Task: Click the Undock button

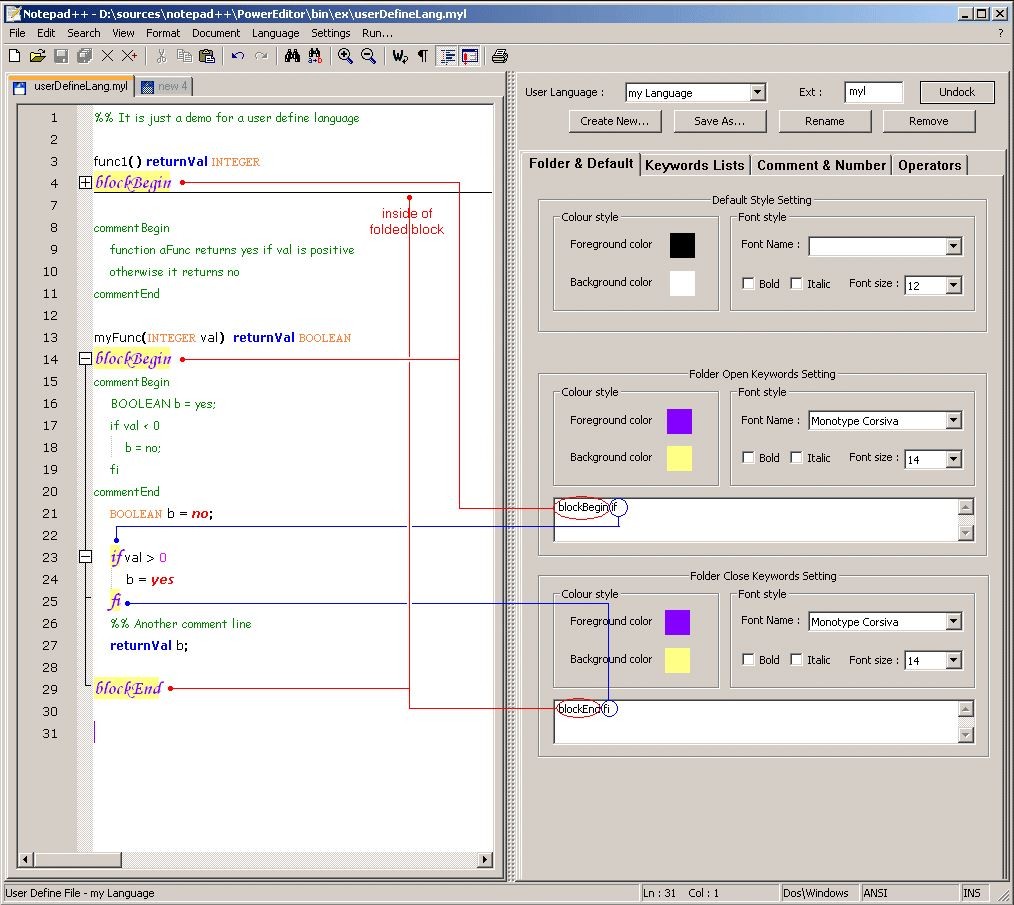Action: coord(956,92)
